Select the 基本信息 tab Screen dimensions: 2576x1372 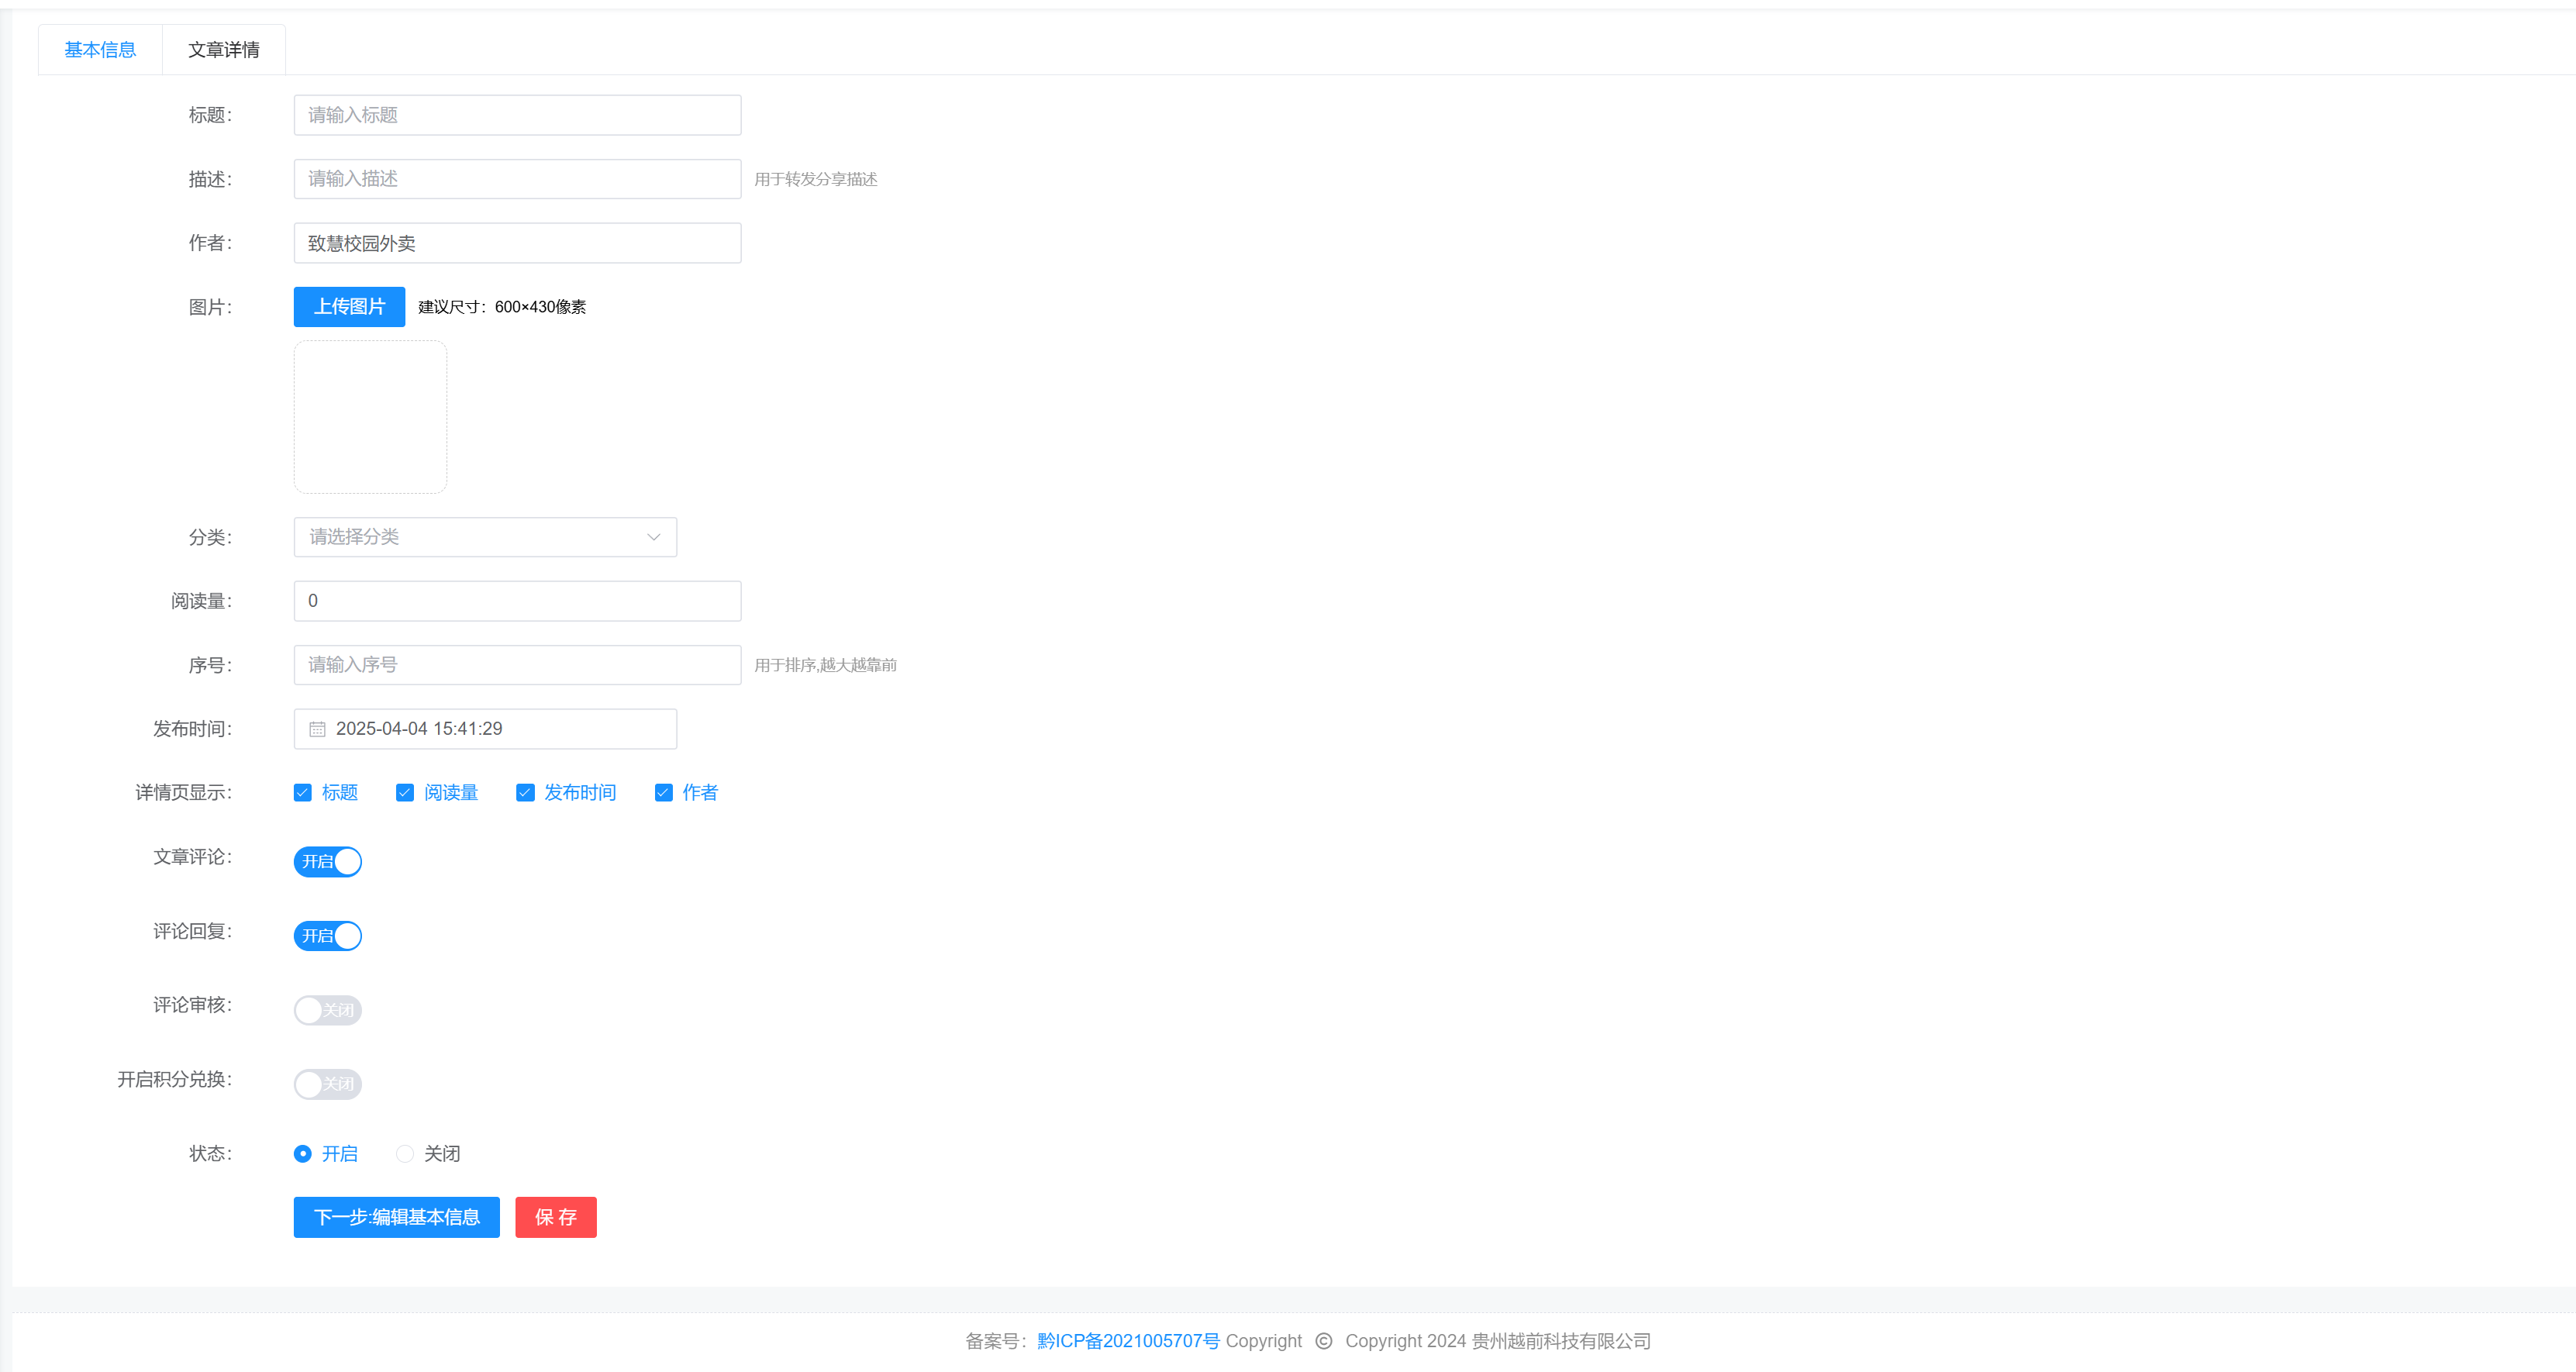coord(100,50)
